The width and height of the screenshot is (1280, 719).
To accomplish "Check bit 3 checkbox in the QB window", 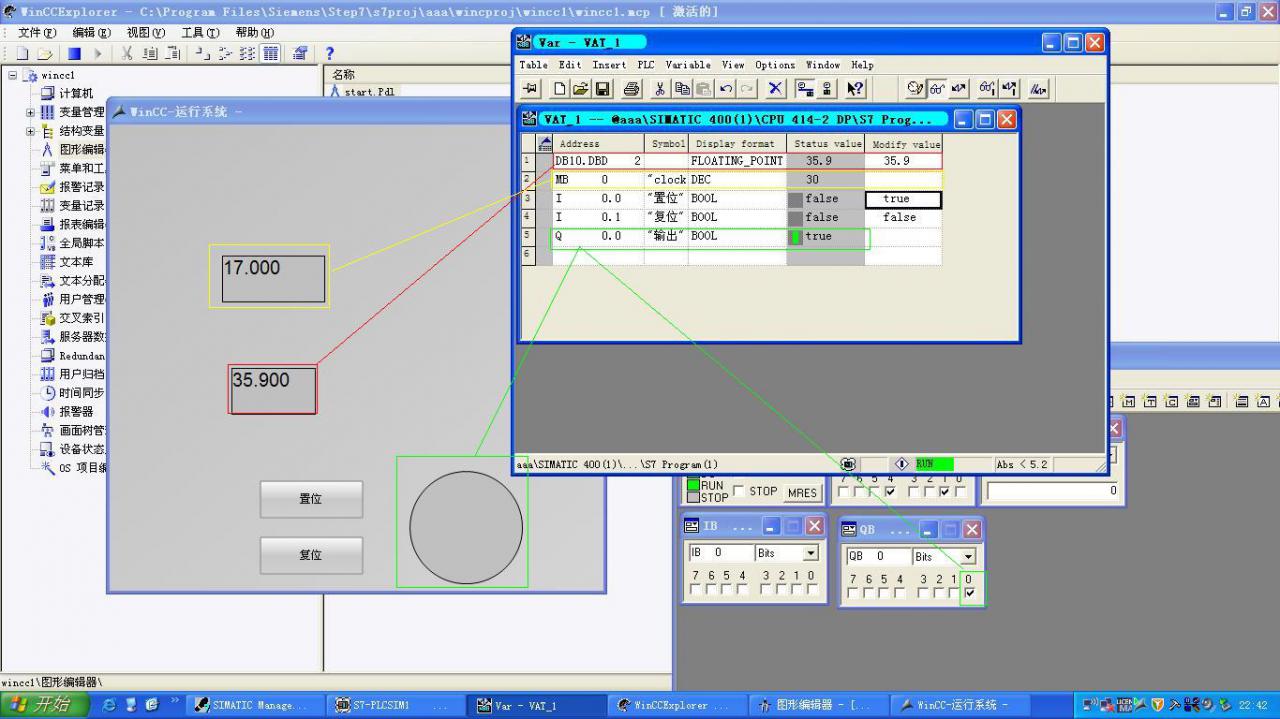I will pyautogui.click(x=924, y=593).
